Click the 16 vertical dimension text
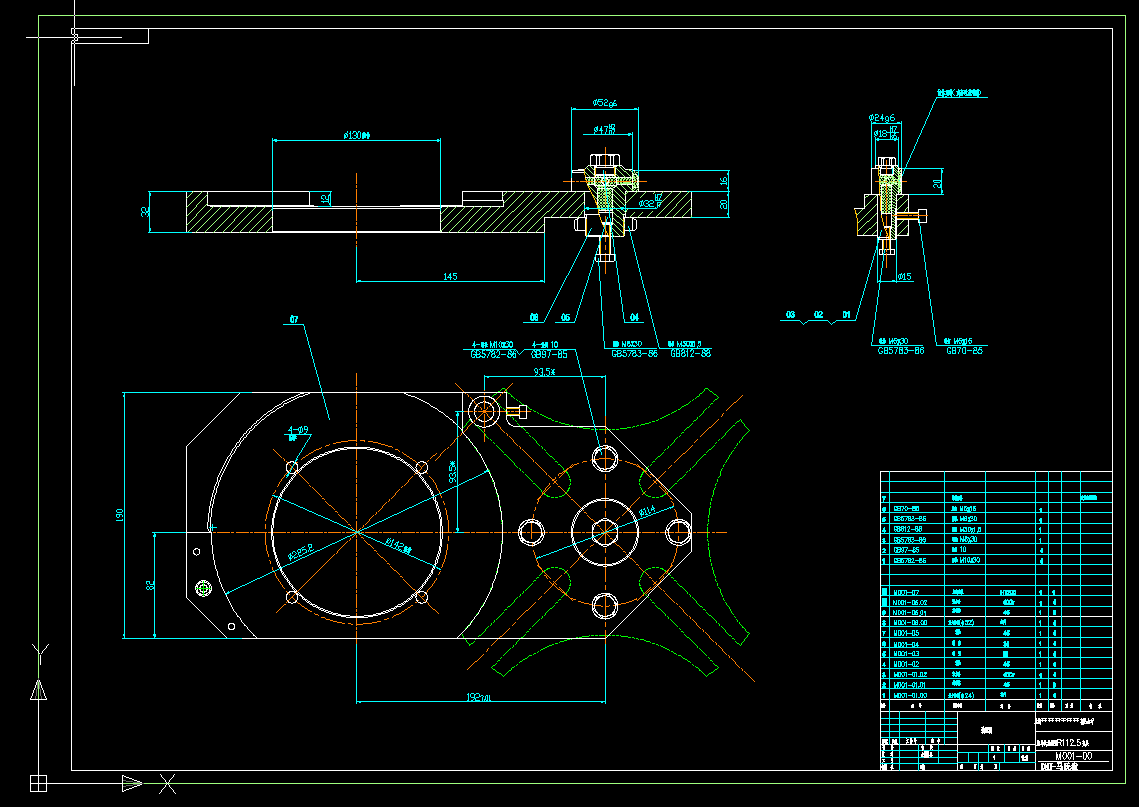 [723, 180]
